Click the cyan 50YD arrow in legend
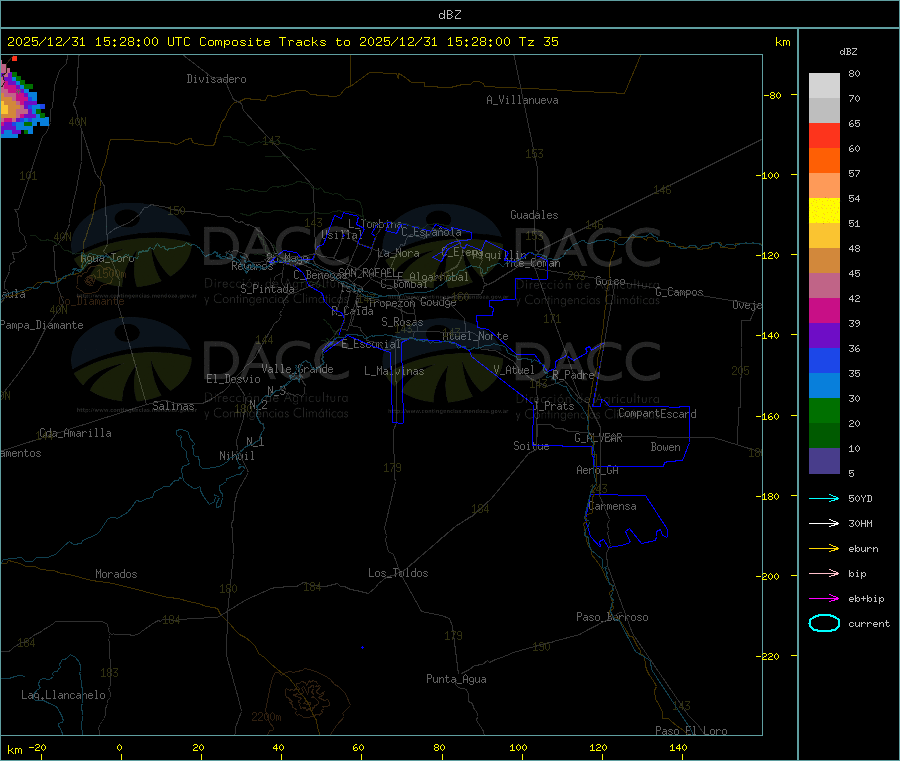Screen dimensions: 900x761 click(824, 498)
